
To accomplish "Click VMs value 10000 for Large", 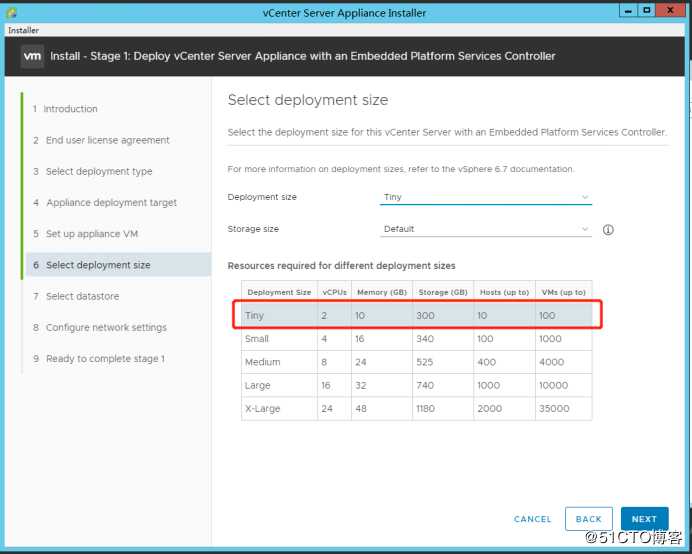I will [x=553, y=385].
